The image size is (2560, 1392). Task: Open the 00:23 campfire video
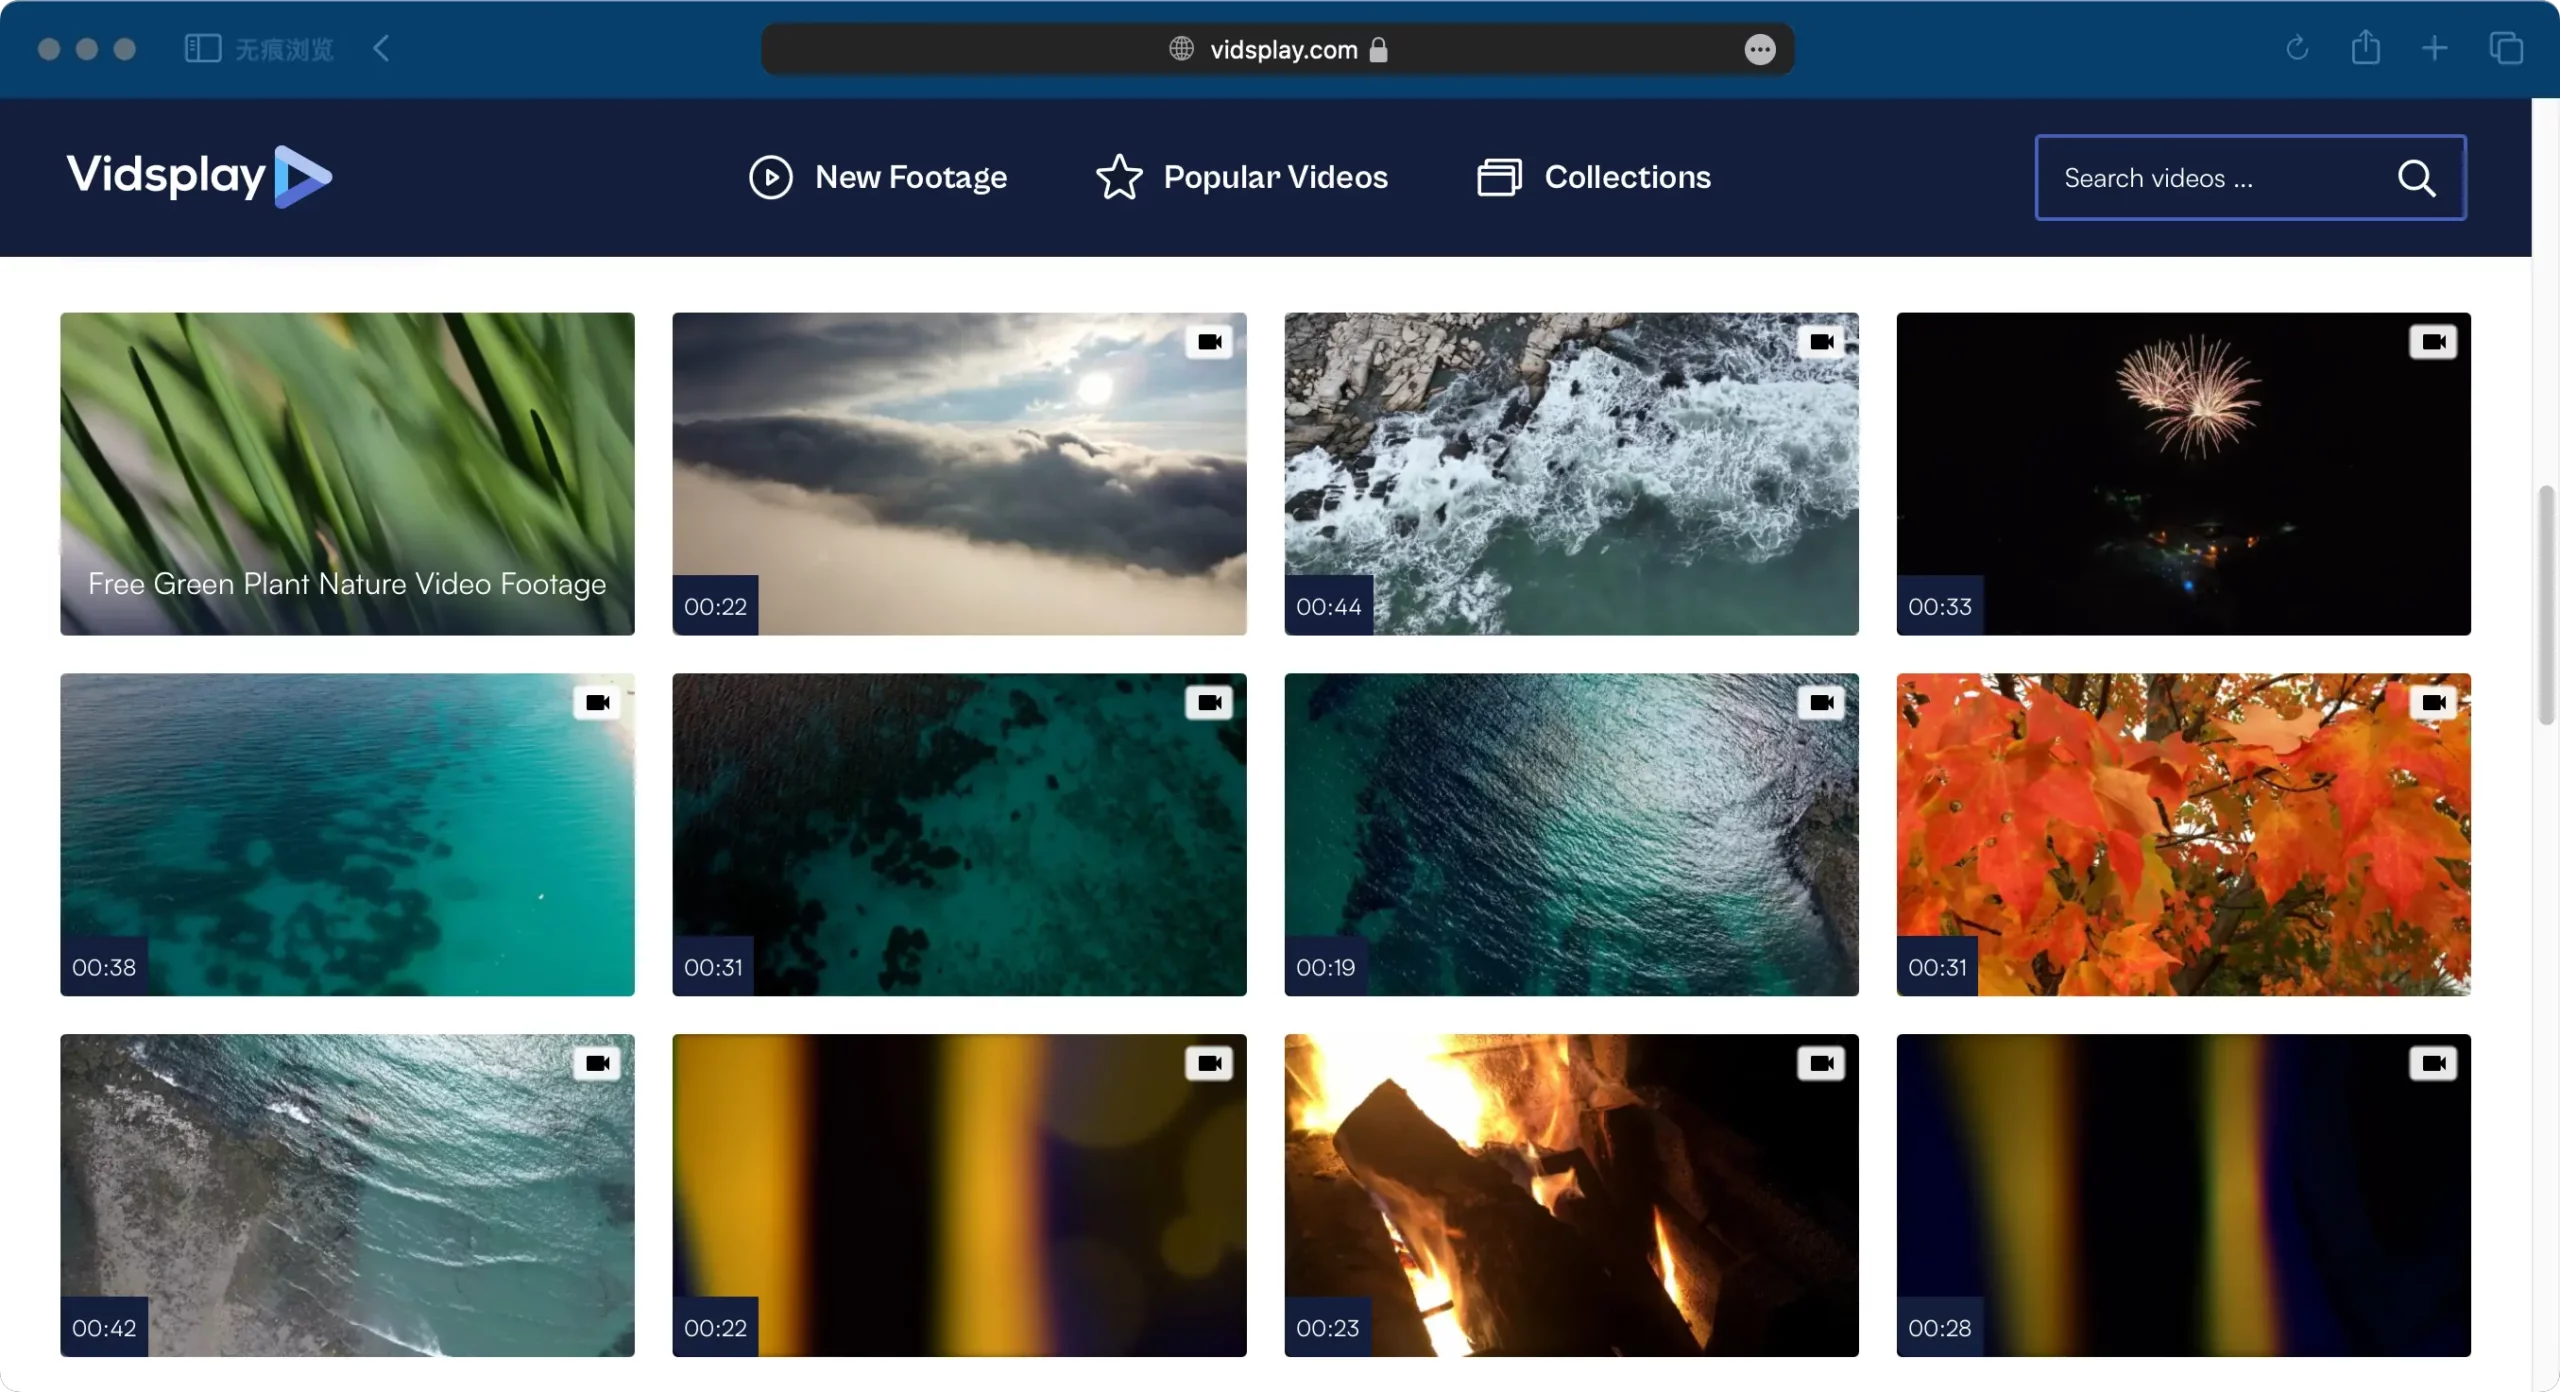coord(1571,1195)
